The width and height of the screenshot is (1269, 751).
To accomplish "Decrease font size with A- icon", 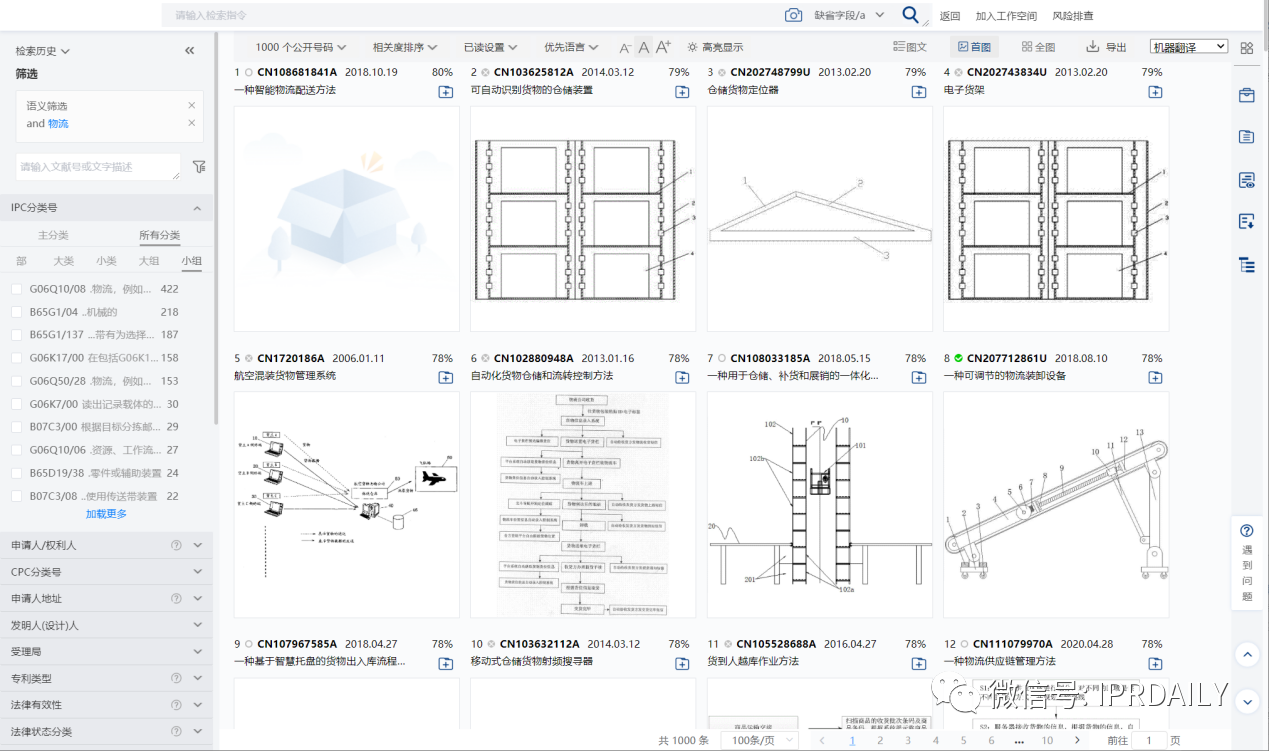I will point(625,48).
